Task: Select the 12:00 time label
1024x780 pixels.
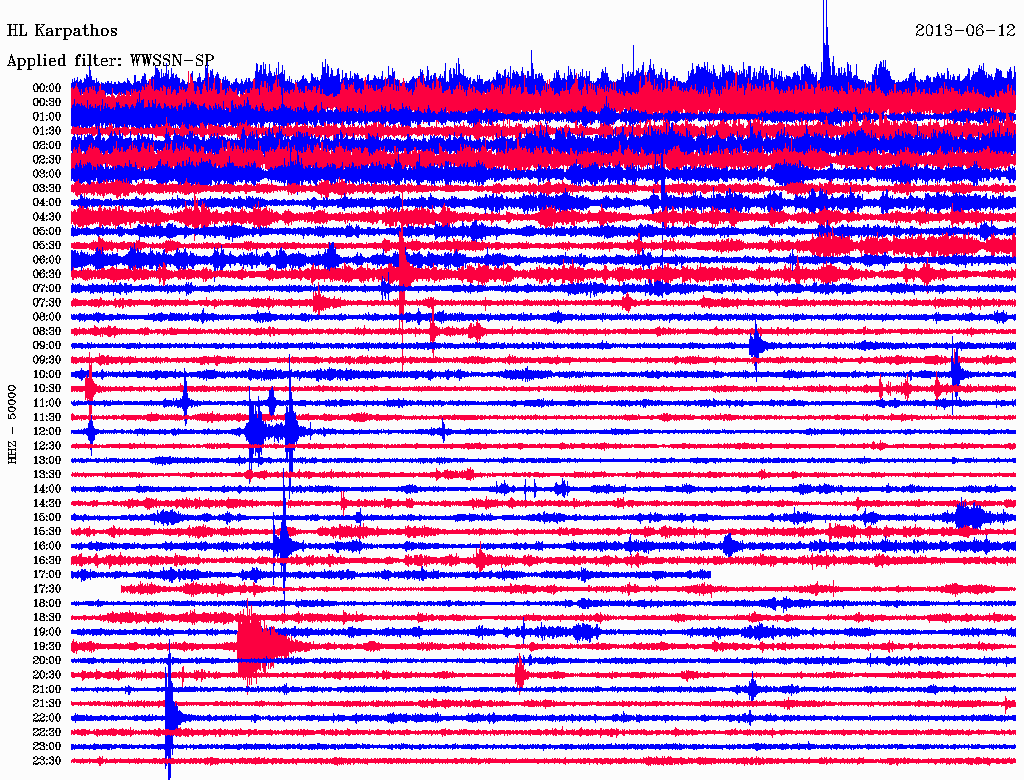Action: tap(47, 432)
